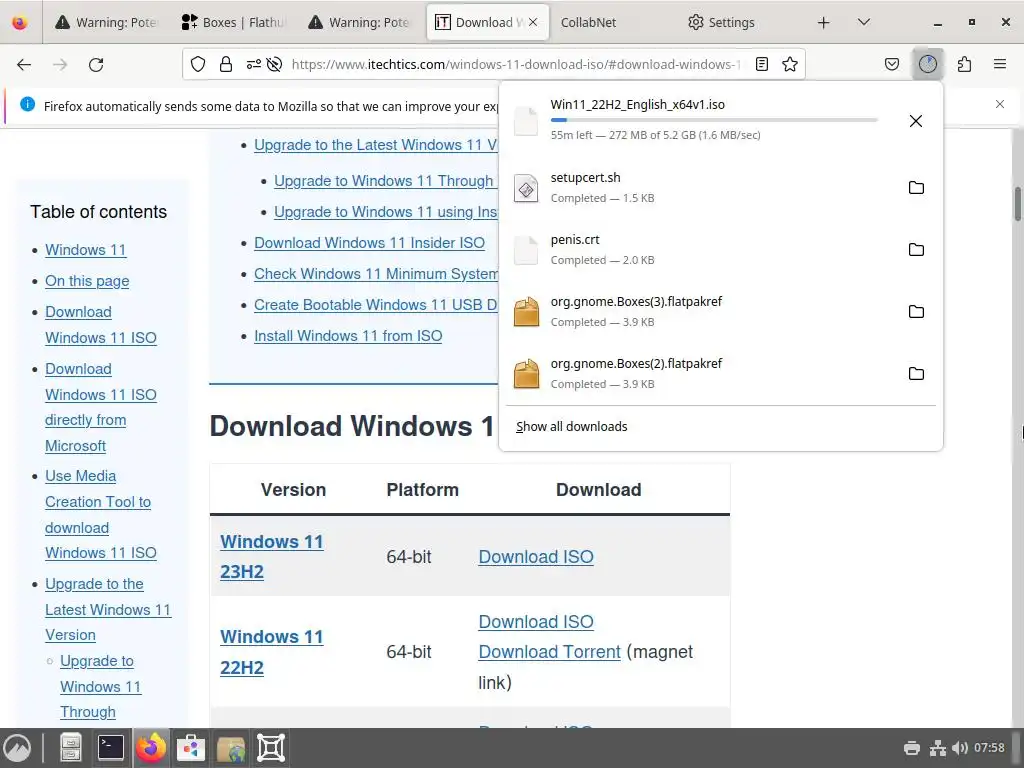The width and height of the screenshot is (1024, 768).
Task: Click On this page in table of contents
Action: coord(87,281)
